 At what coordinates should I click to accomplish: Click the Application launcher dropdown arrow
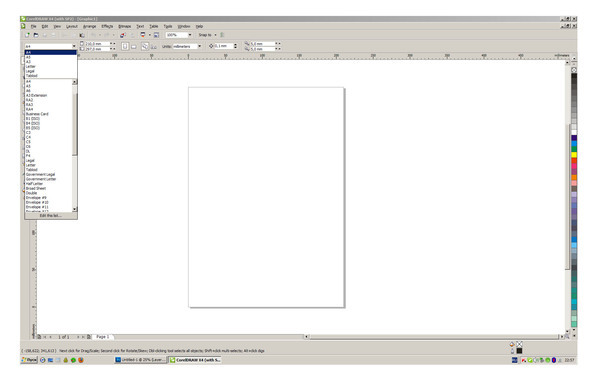tap(150, 35)
